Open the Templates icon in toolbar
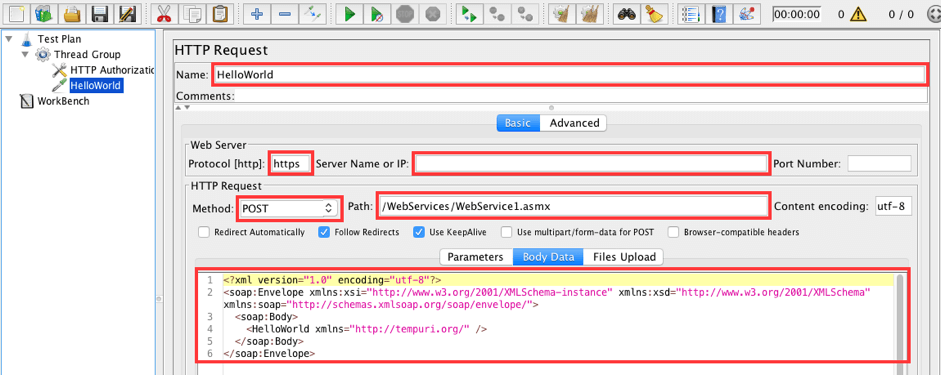The width and height of the screenshot is (941, 375). [x=43, y=13]
